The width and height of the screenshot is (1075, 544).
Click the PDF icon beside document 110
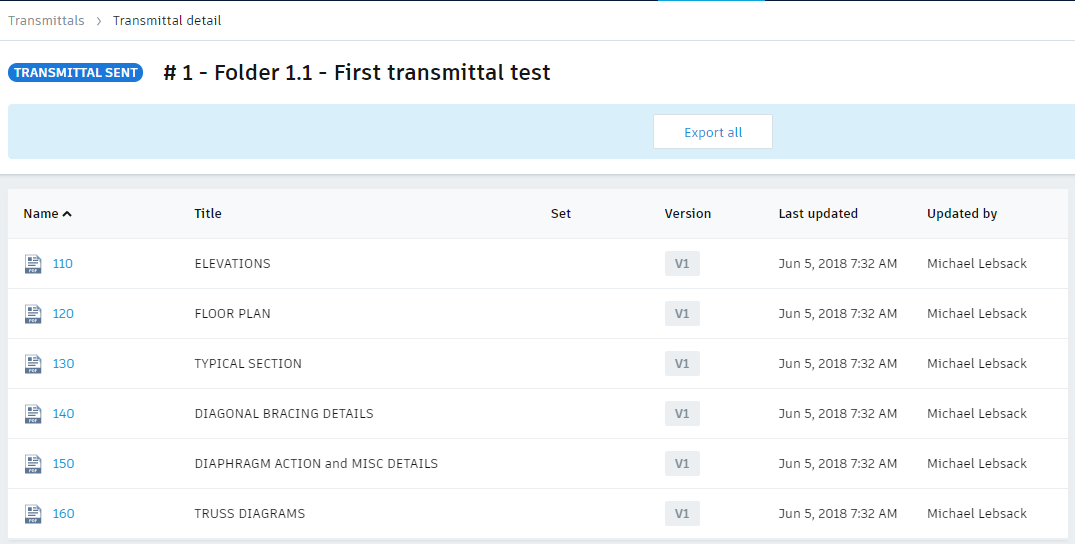point(34,264)
